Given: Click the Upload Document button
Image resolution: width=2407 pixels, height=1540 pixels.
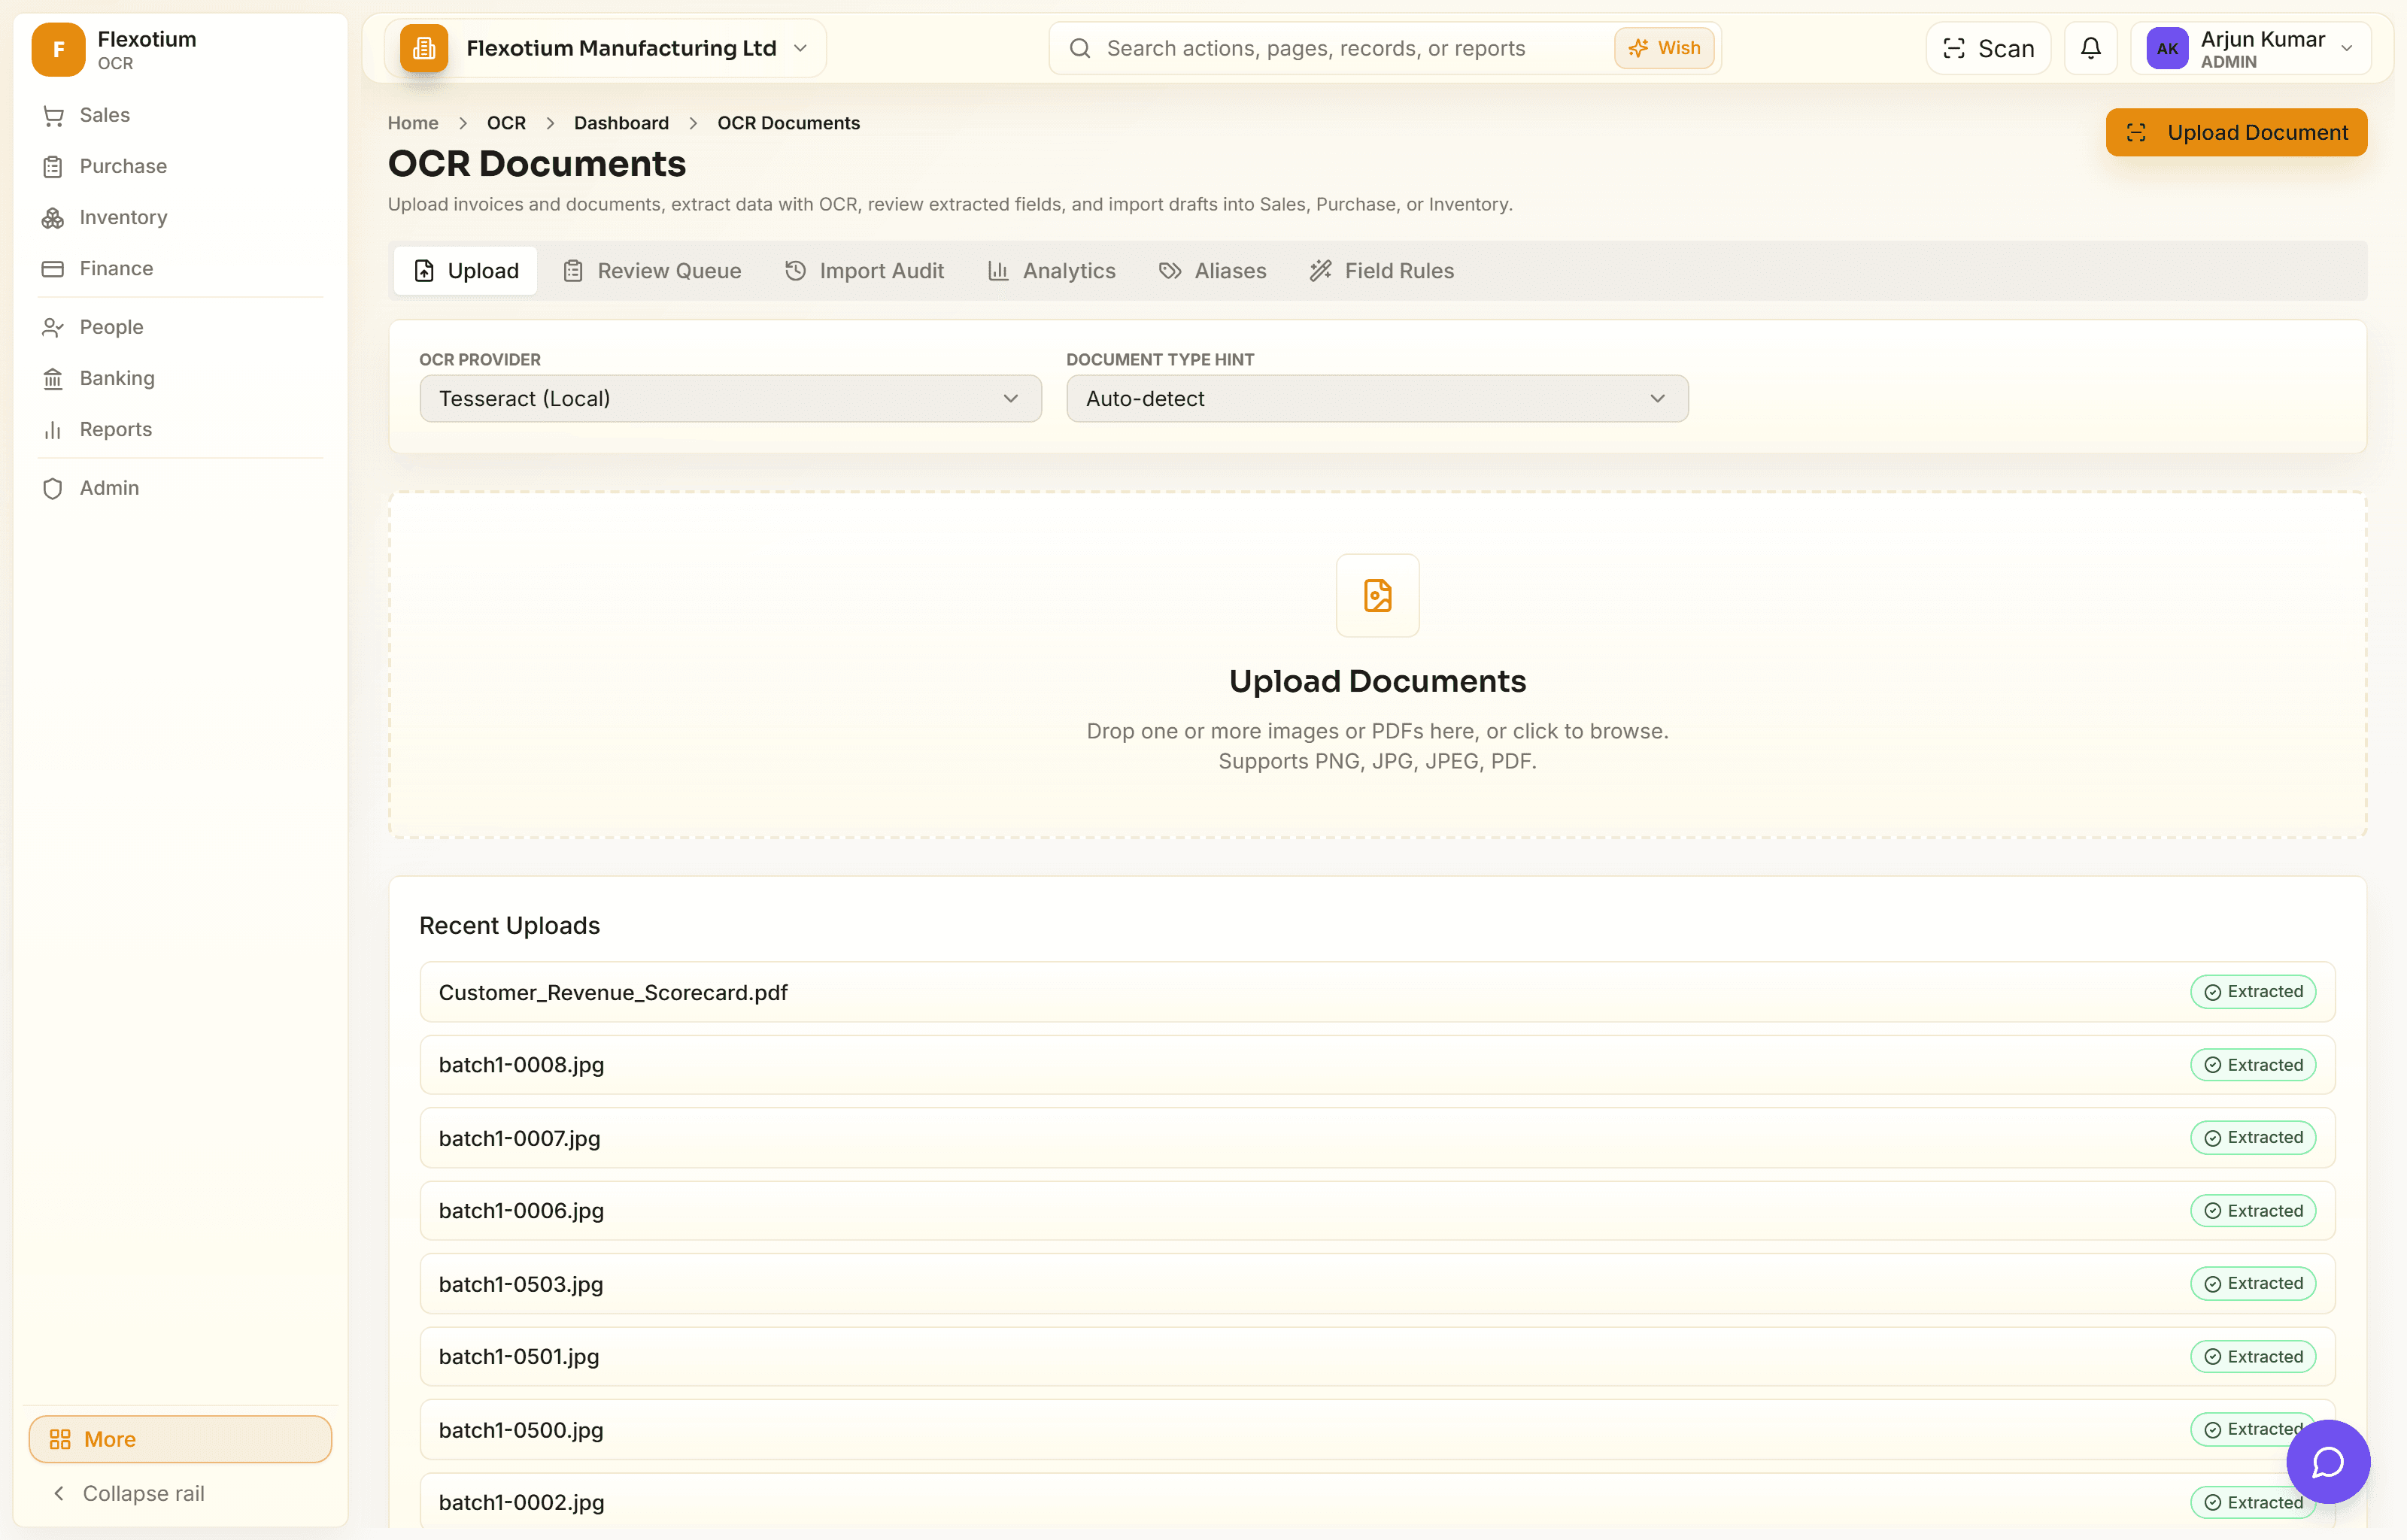Looking at the screenshot, I should click(x=2236, y=132).
